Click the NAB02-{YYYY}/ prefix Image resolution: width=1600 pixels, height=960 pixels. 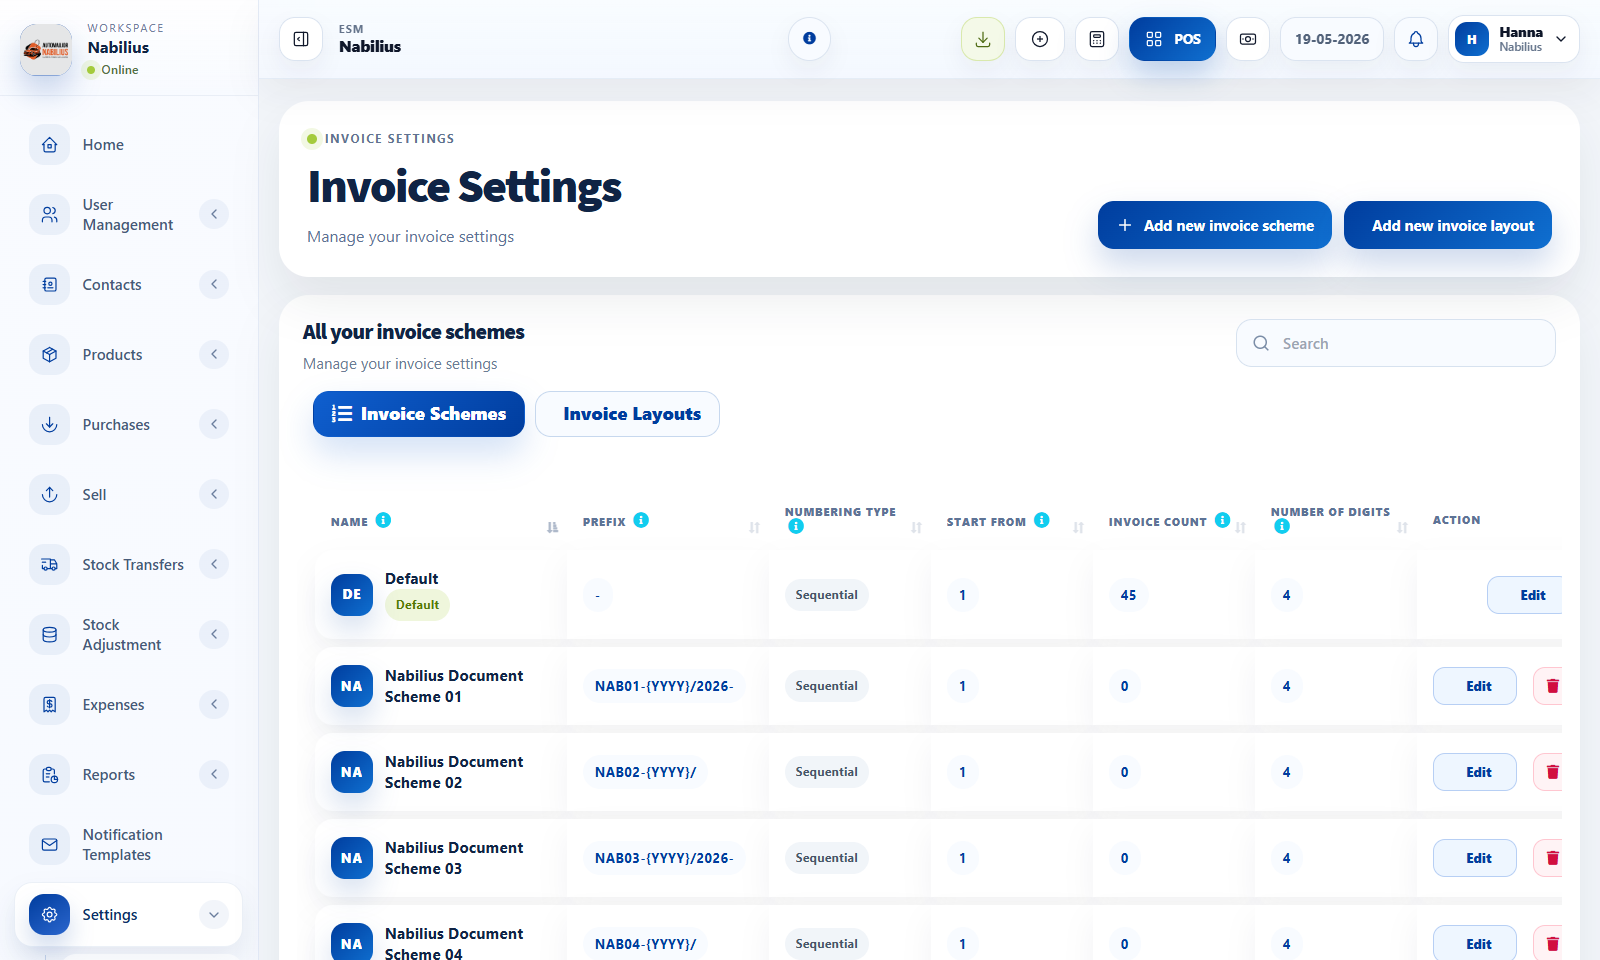click(x=645, y=772)
